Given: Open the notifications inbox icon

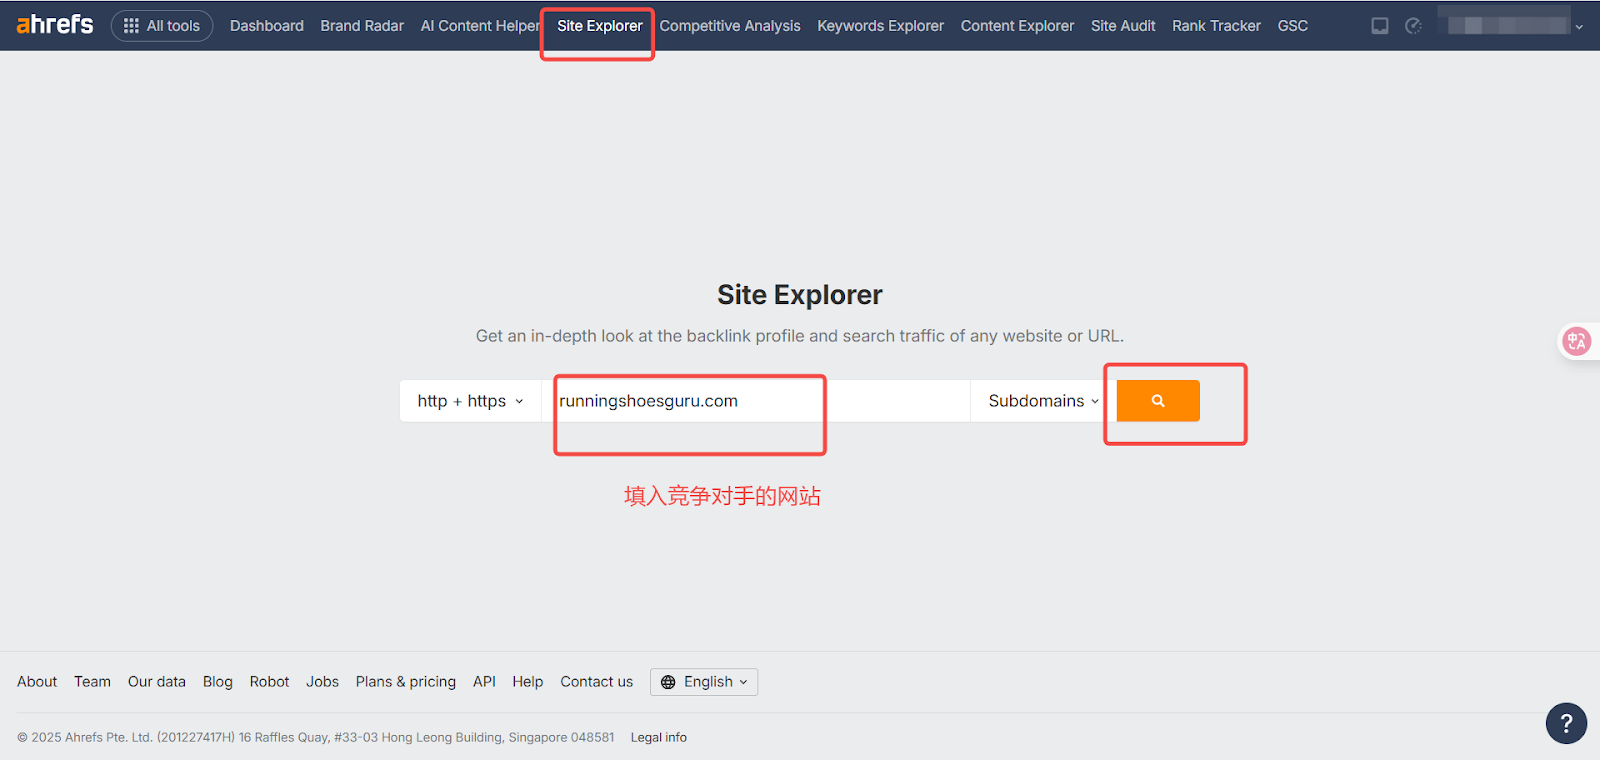Looking at the screenshot, I should point(1380,26).
